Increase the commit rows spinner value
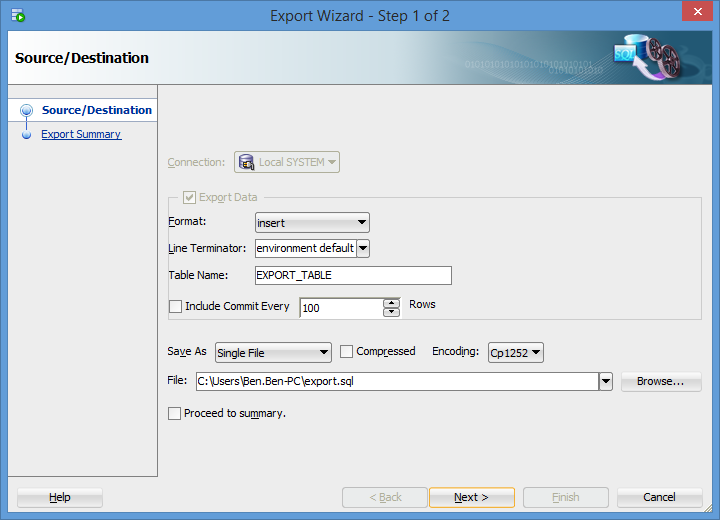This screenshot has height=520, width=720. coord(392,303)
